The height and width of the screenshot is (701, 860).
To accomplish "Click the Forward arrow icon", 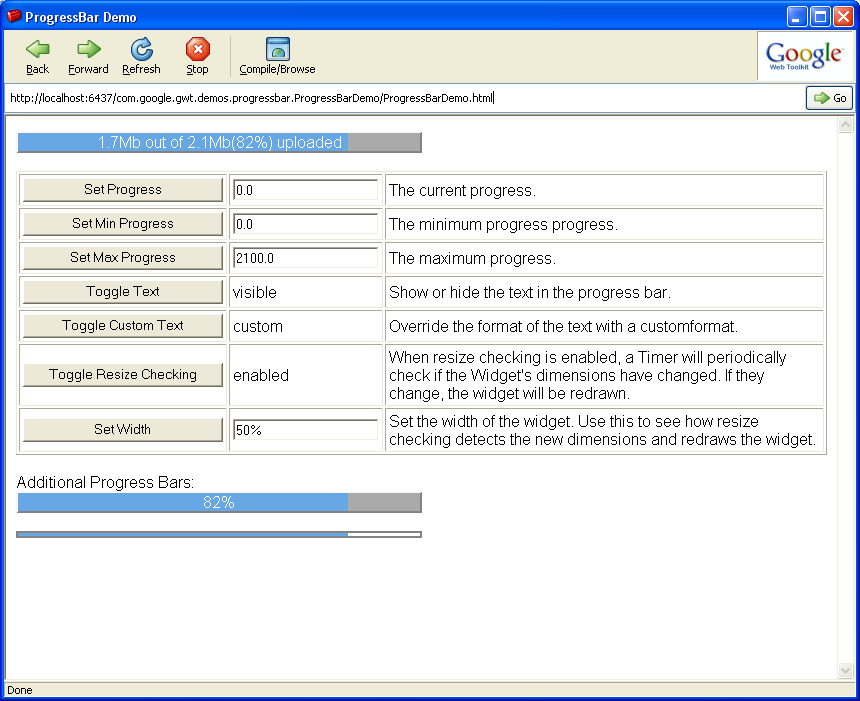I will click(x=88, y=50).
